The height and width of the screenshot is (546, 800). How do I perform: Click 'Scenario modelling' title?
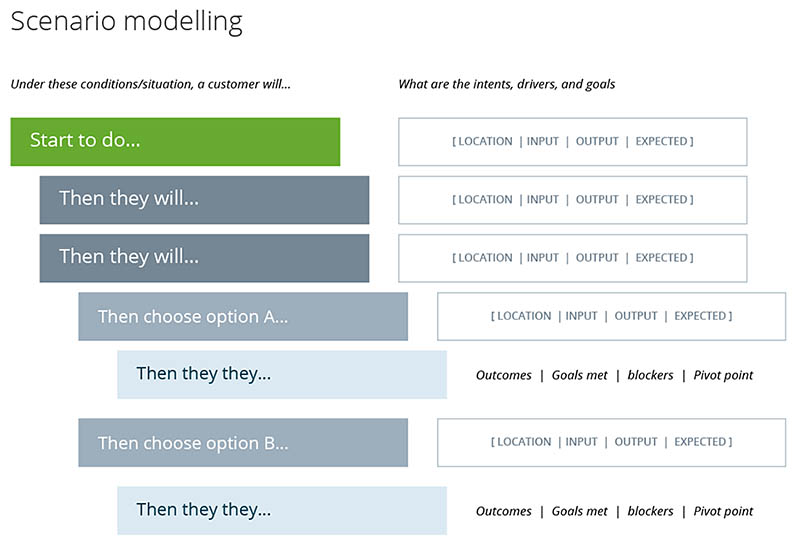(x=126, y=22)
